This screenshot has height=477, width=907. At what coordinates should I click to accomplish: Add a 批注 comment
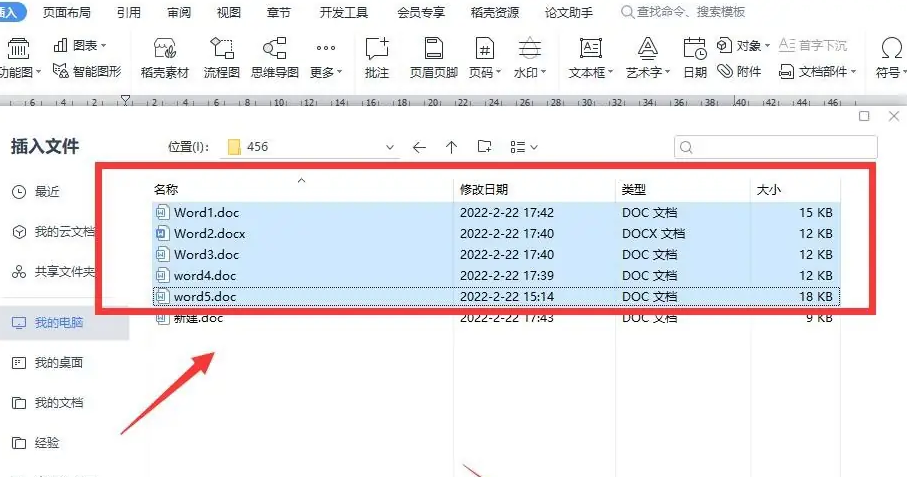[377, 58]
